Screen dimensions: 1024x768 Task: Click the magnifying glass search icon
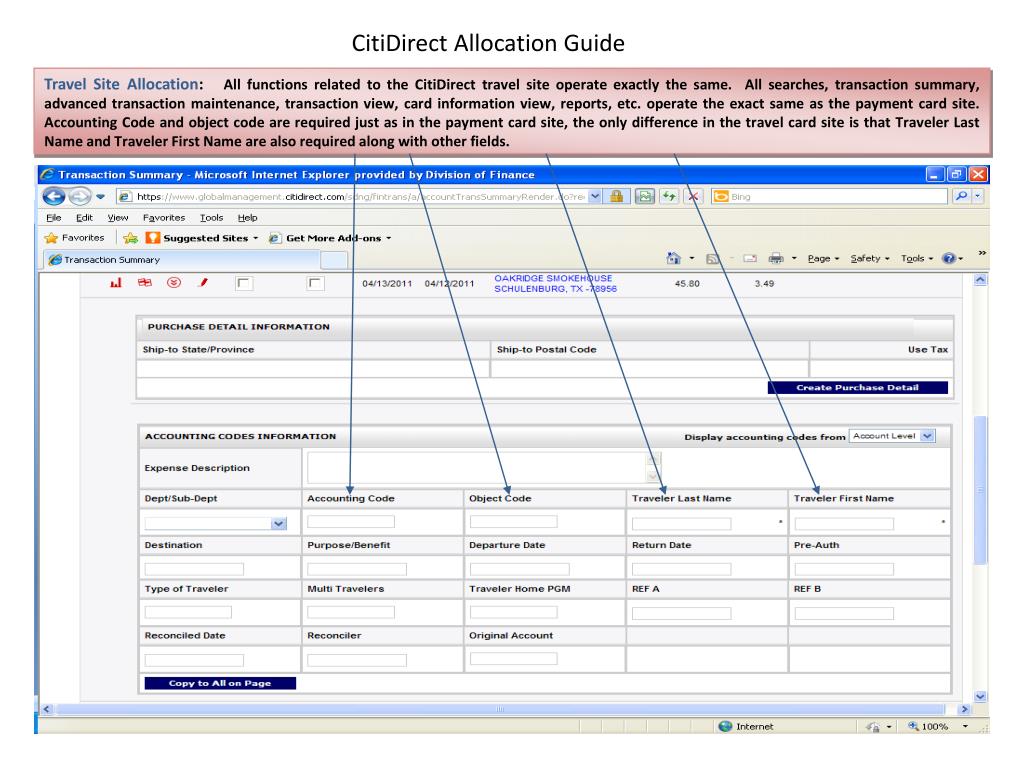tap(961, 196)
